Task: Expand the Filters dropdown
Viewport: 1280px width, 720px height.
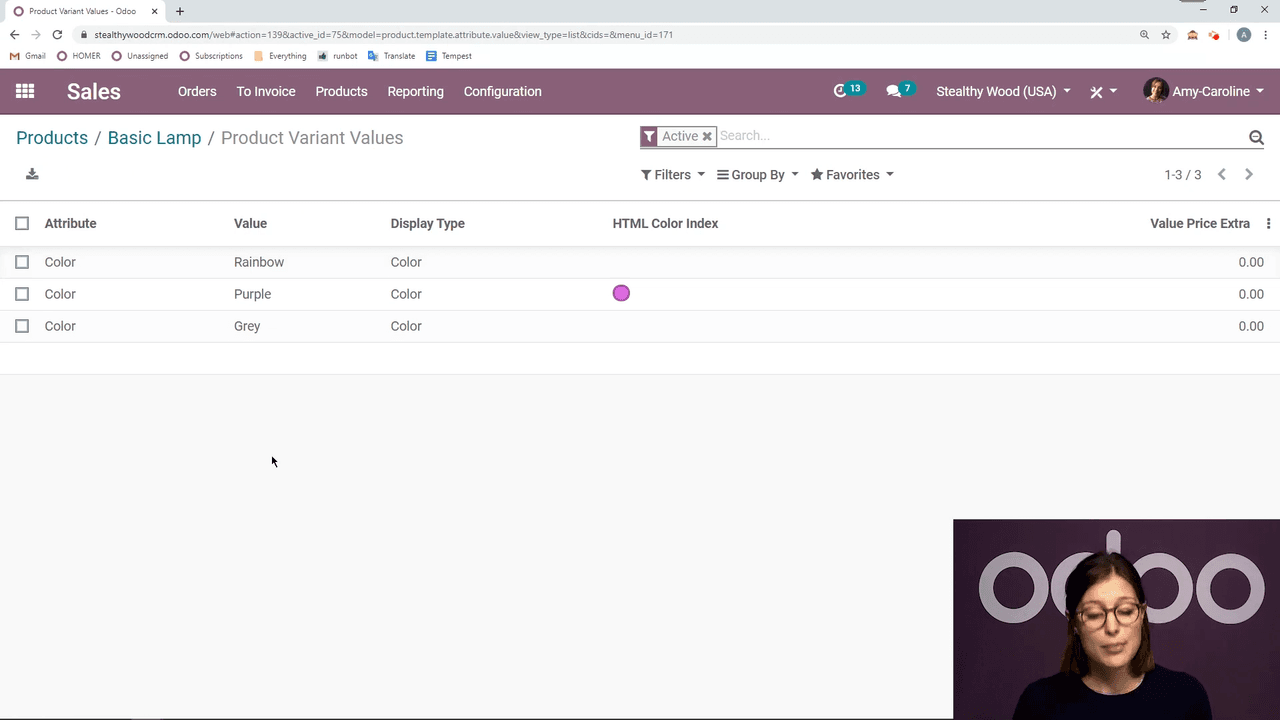Action: (x=672, y=175)
